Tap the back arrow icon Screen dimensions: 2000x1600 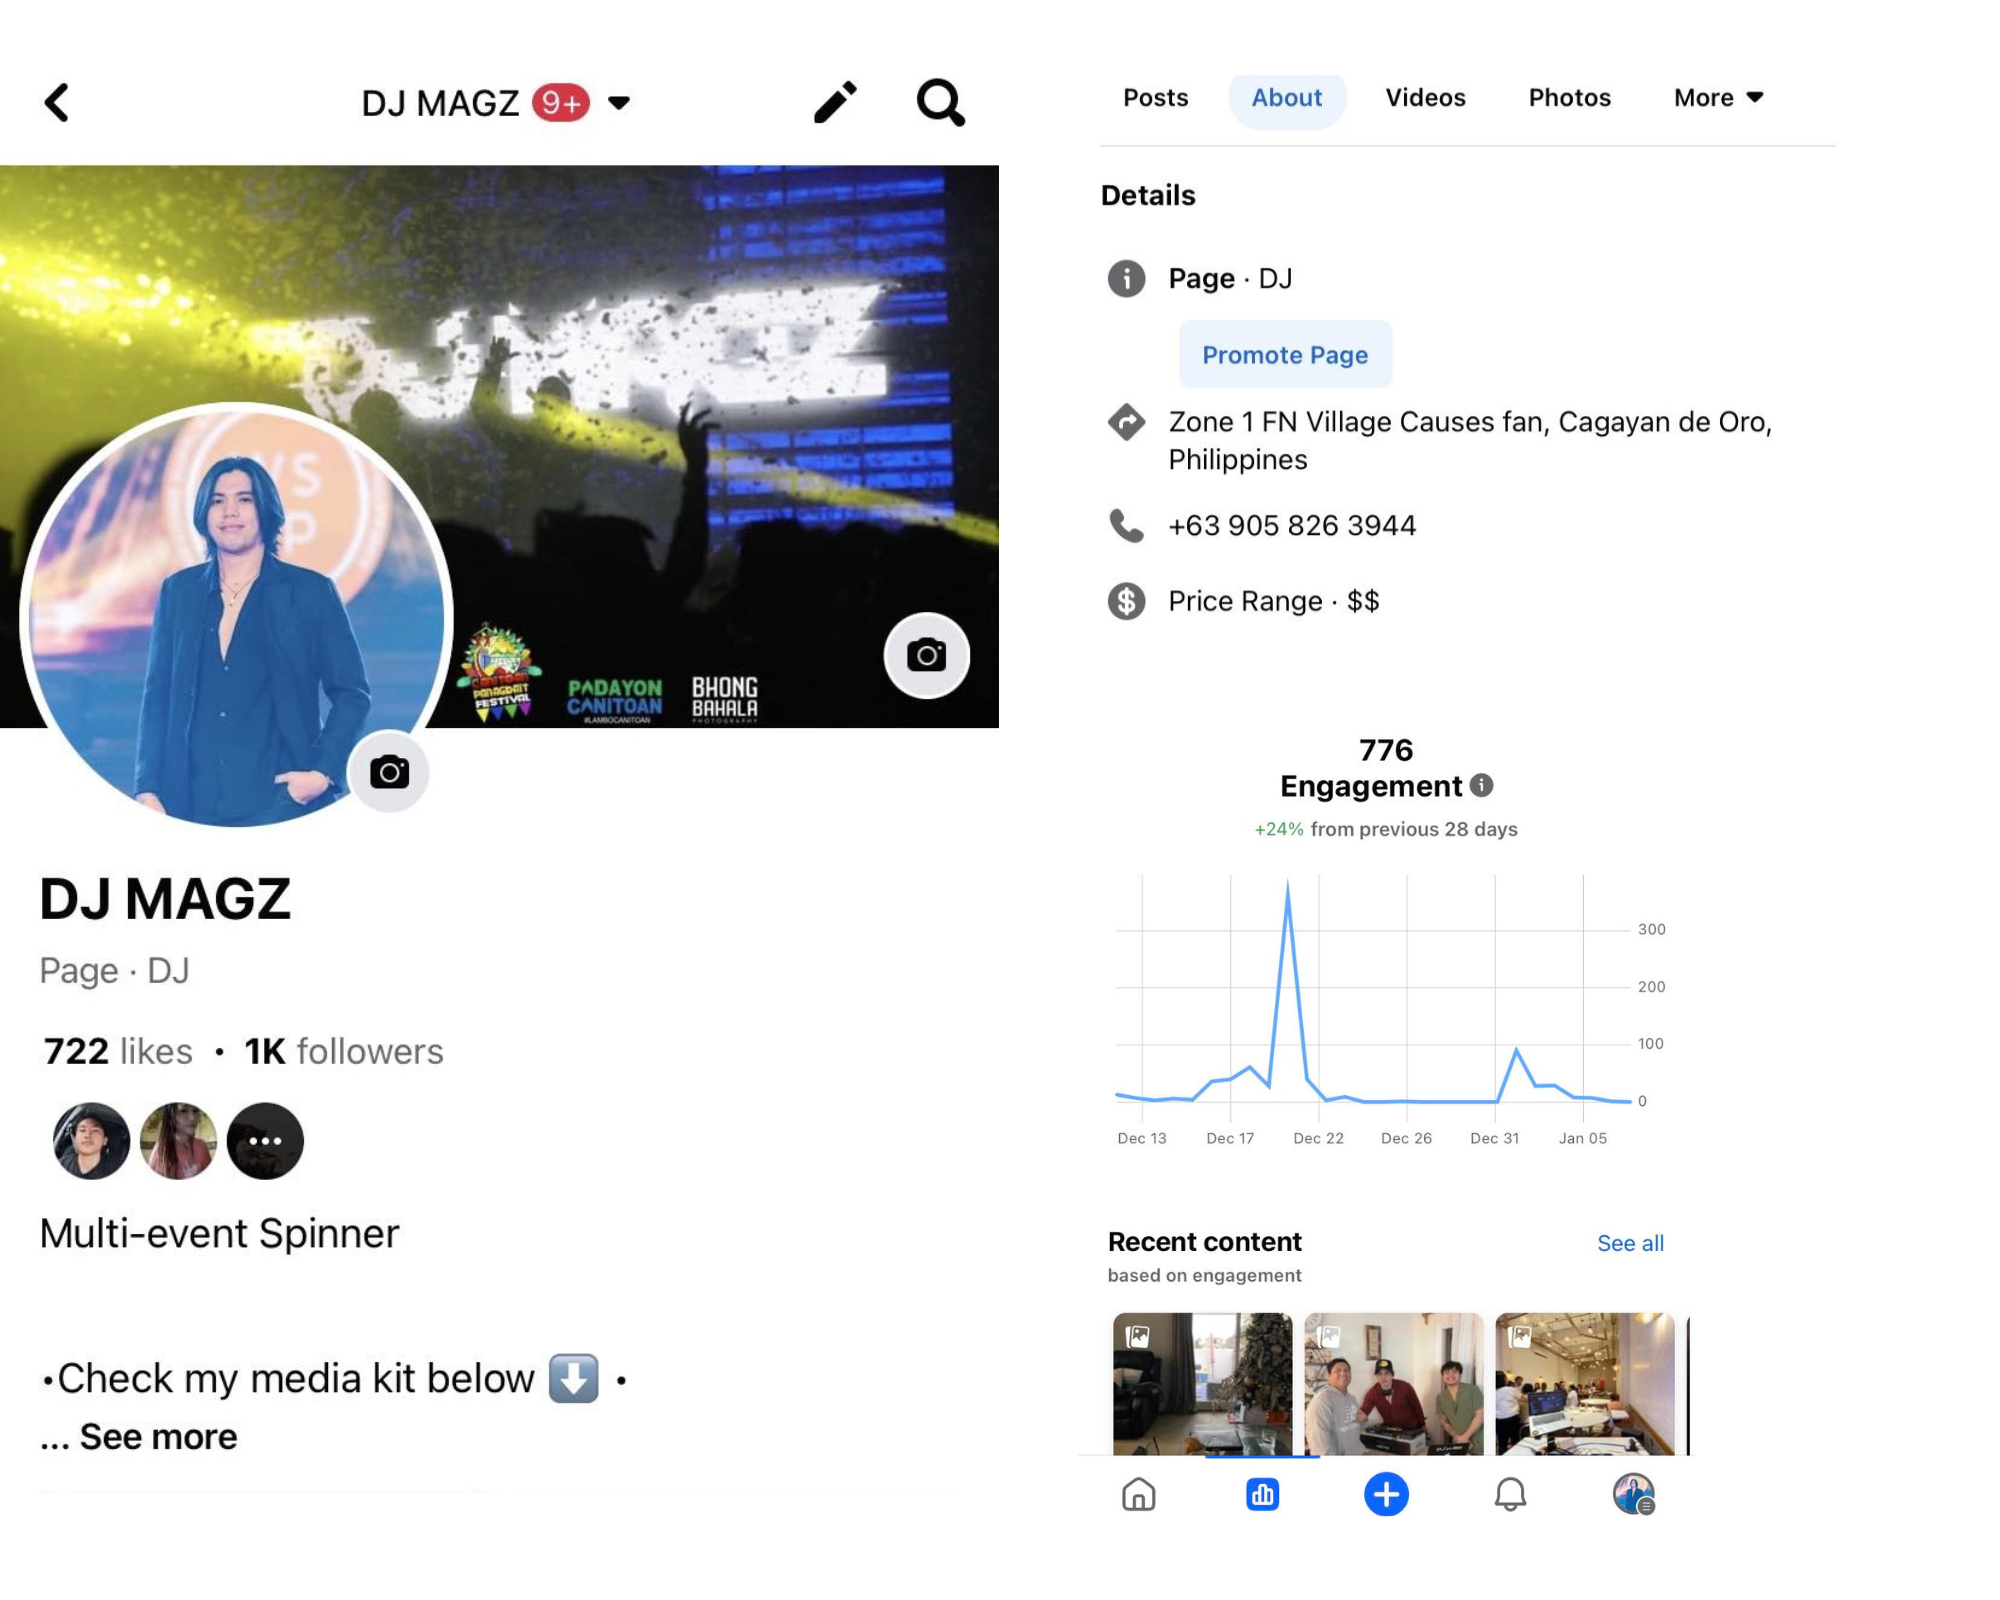(57, 102)
